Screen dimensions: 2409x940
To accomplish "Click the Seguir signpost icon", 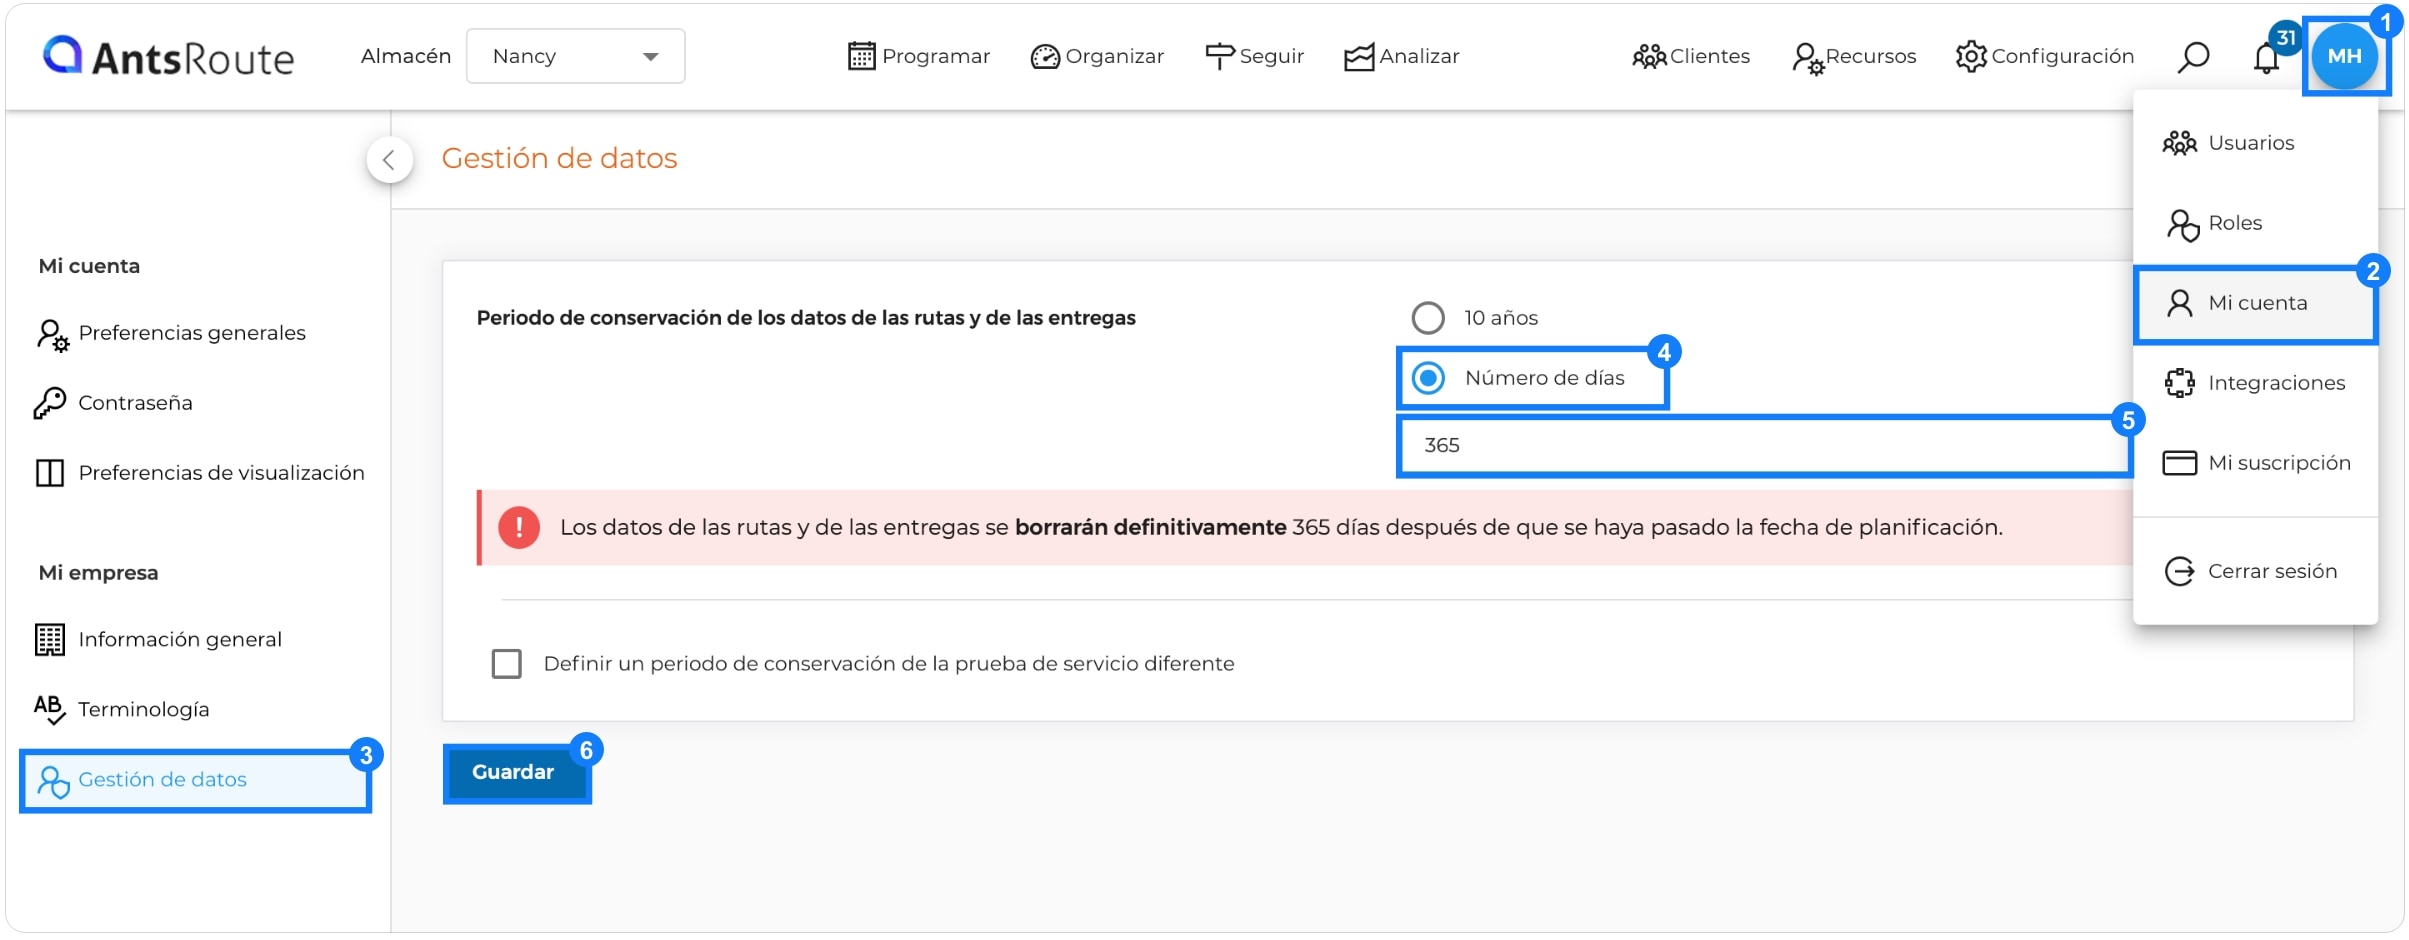I will [1220, 56].
